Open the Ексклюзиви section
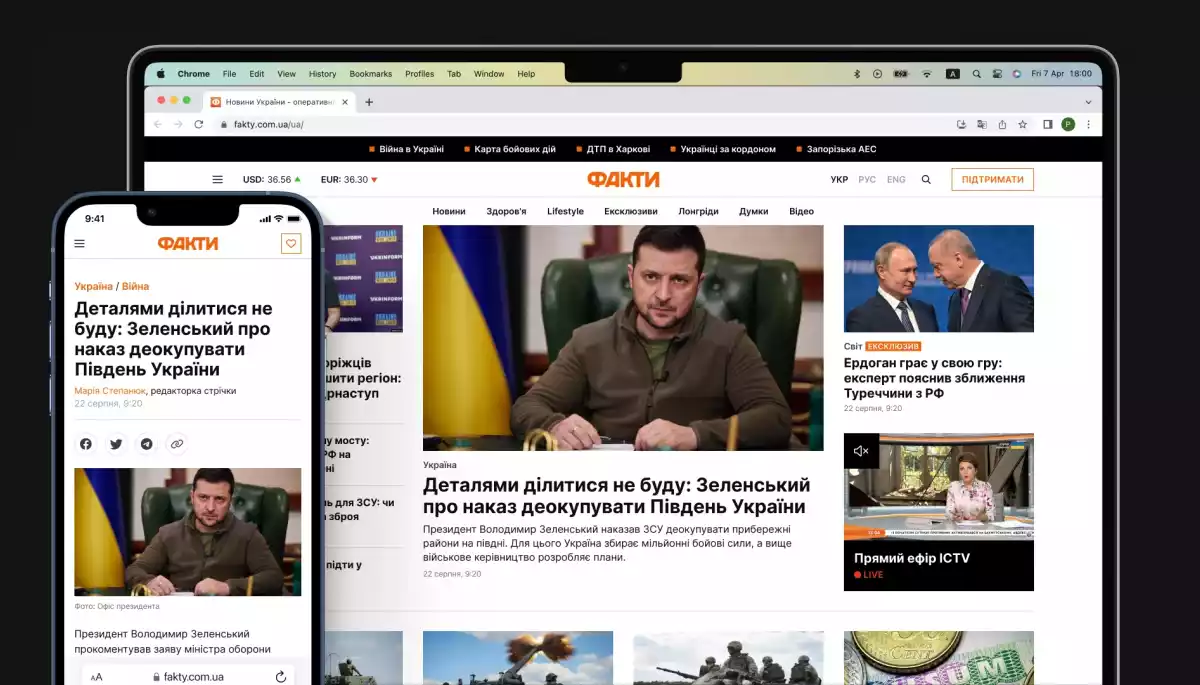 pyautogui.click(x=631, y=212)
